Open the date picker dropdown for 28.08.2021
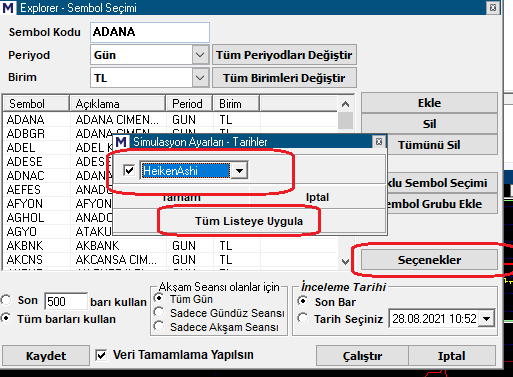 (x=486, y=319)
